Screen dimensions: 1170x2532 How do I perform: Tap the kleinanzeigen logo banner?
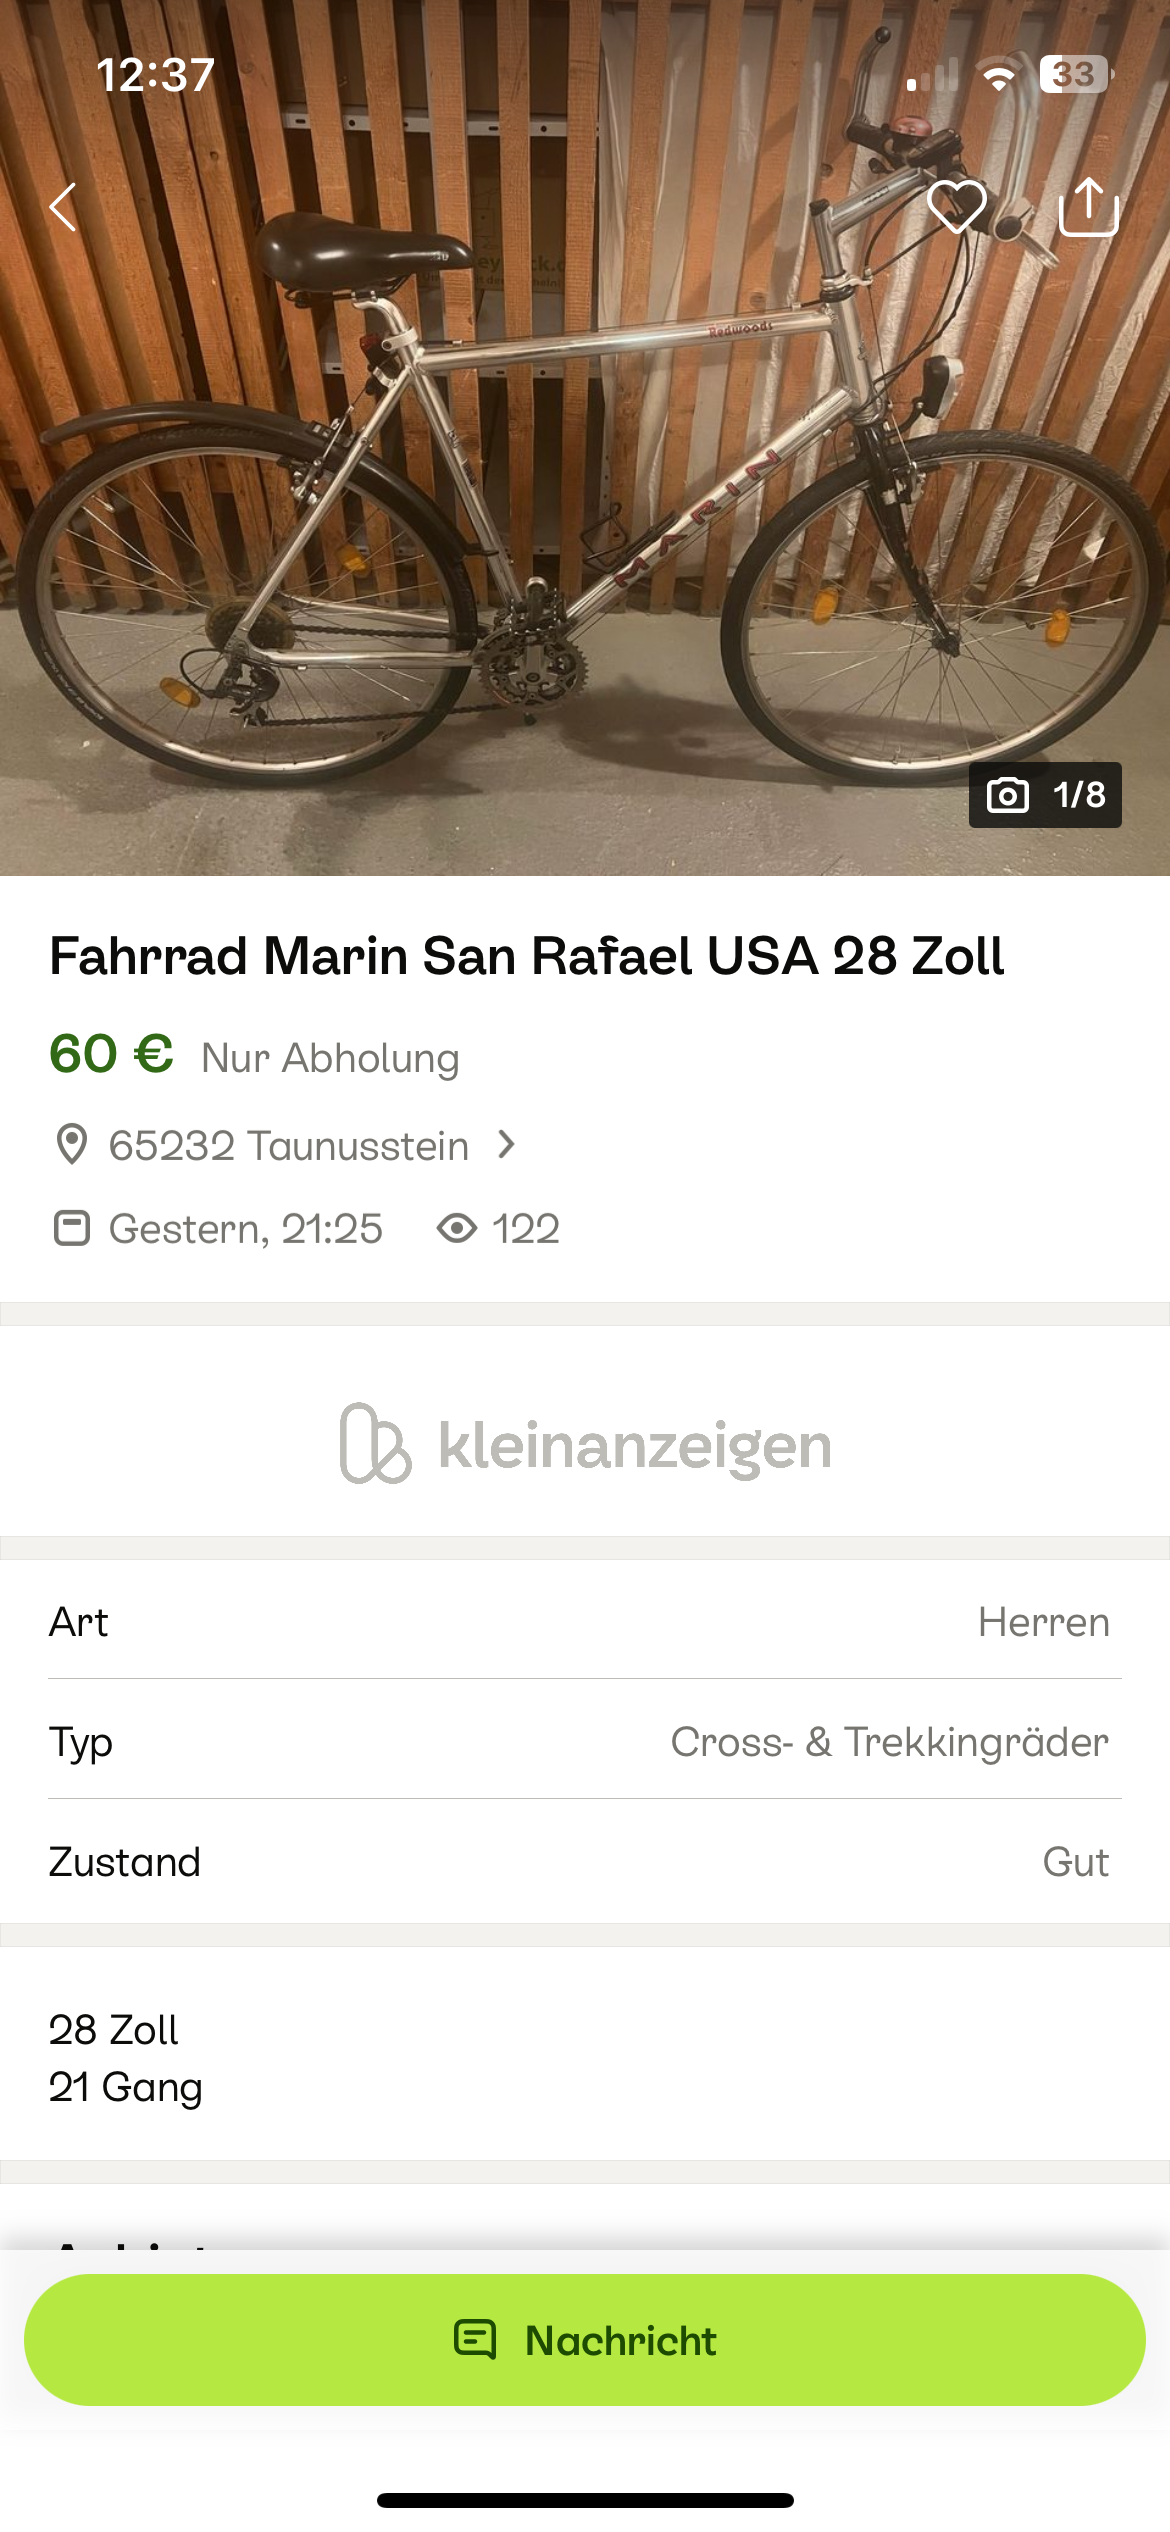[585, 1444]
